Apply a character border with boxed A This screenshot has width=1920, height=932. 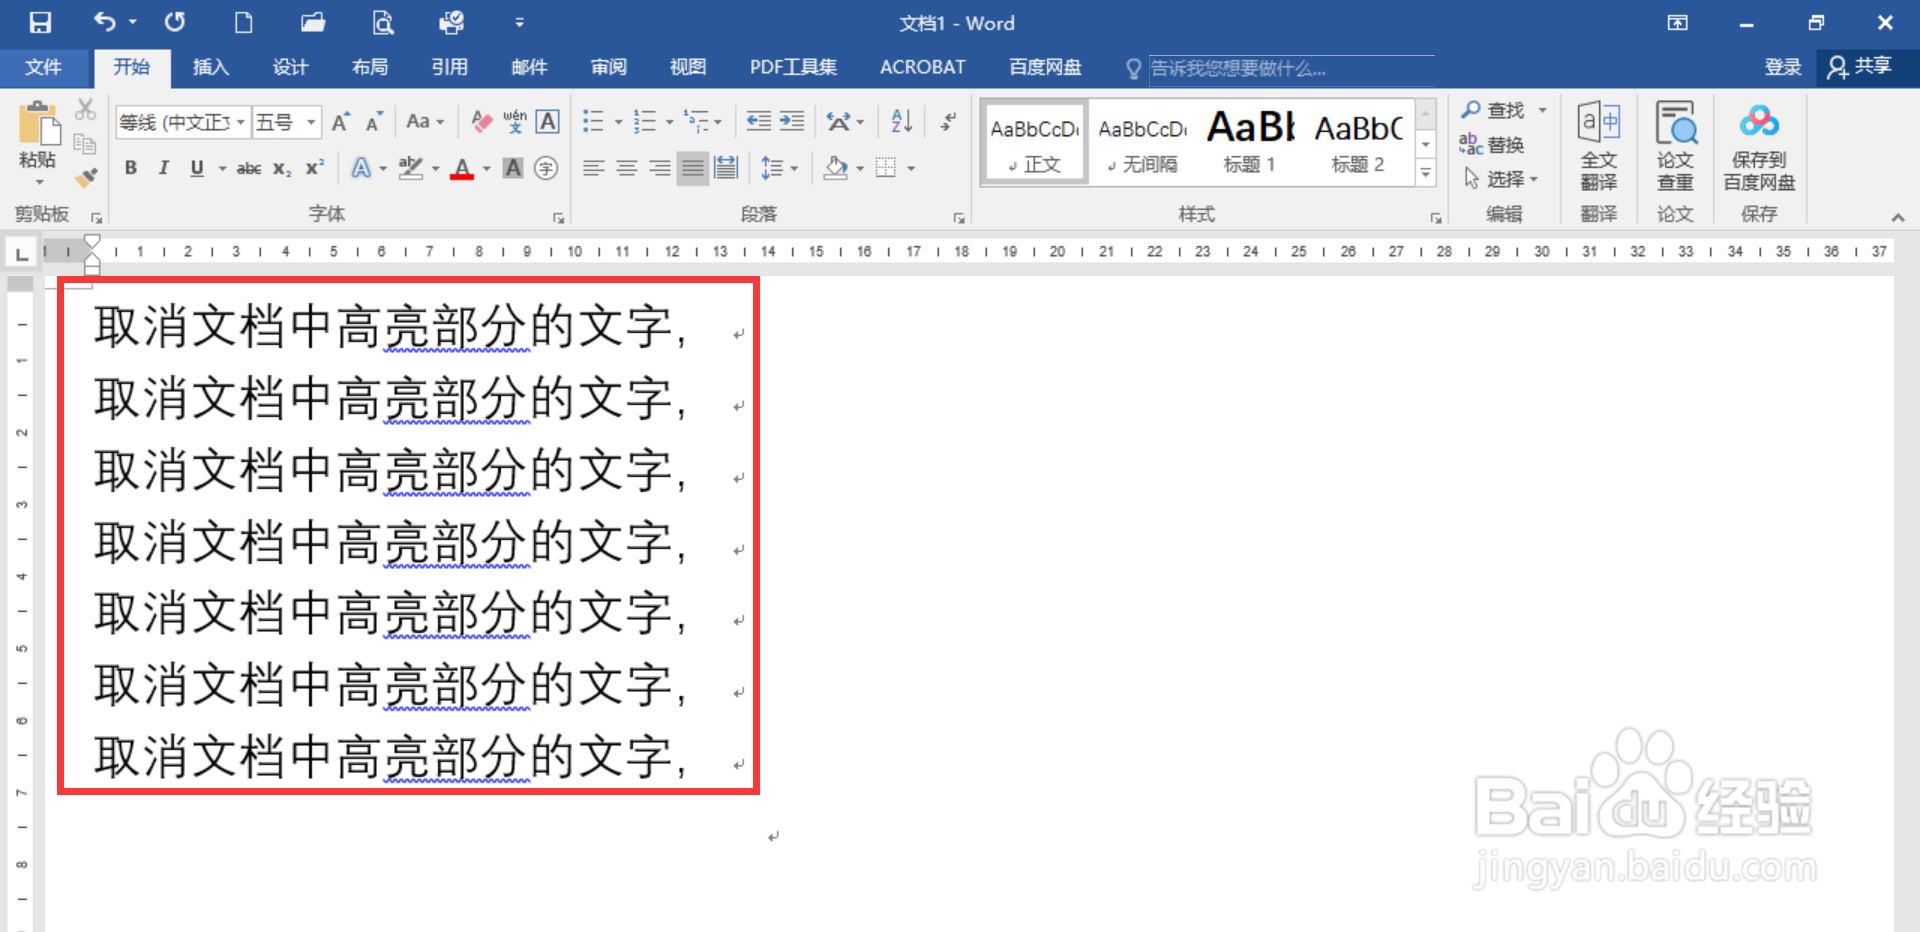coord(548,122)
